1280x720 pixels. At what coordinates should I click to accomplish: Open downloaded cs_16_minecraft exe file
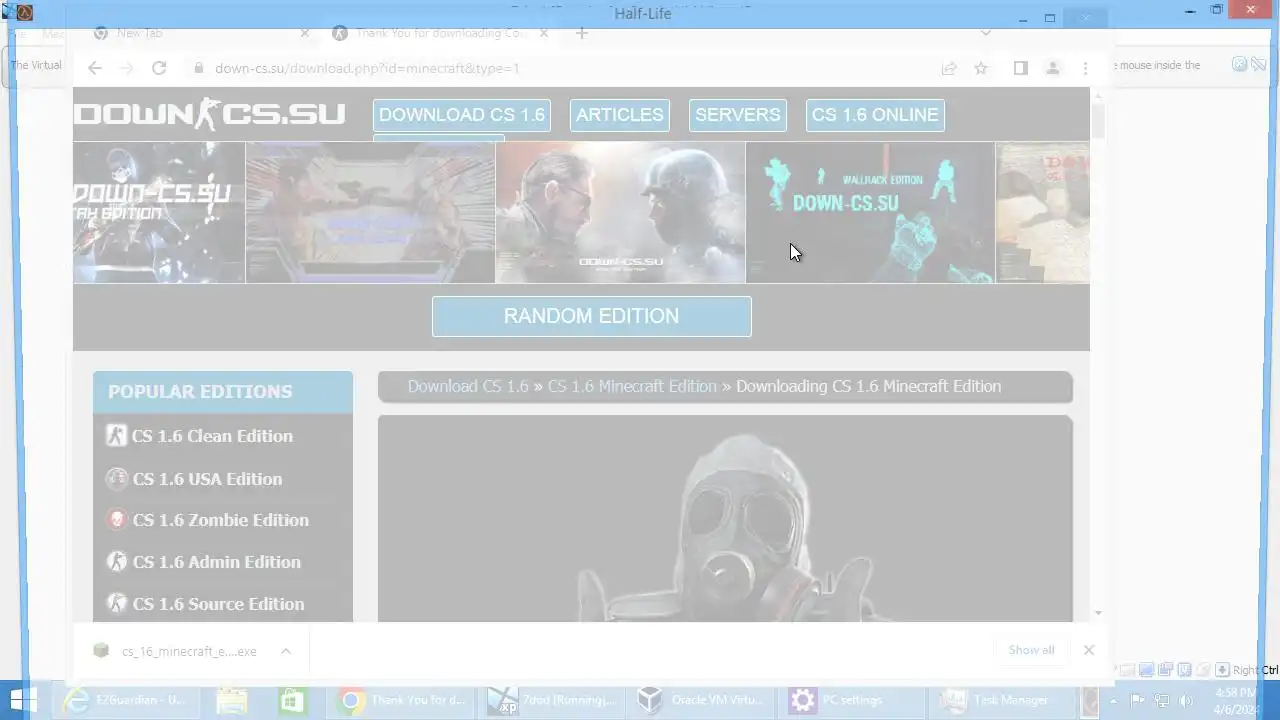point(178,651)
